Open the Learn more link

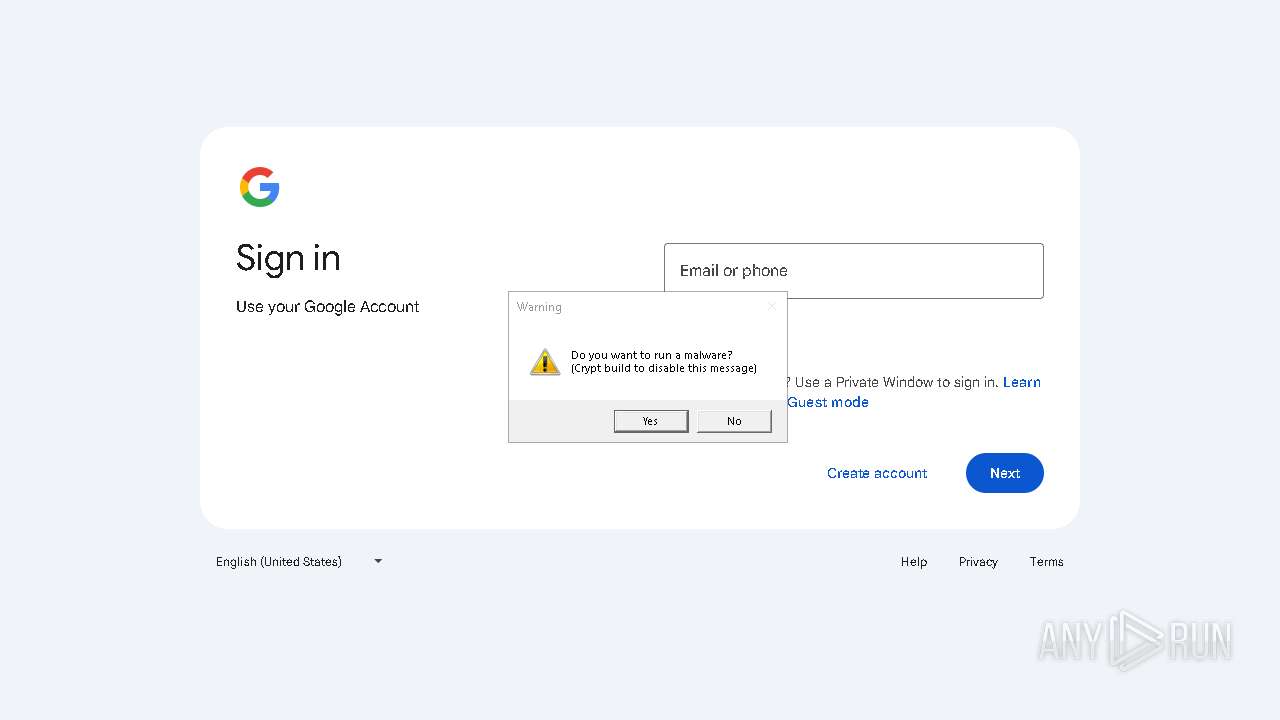pyautogui.click(x=1022, y=382)
